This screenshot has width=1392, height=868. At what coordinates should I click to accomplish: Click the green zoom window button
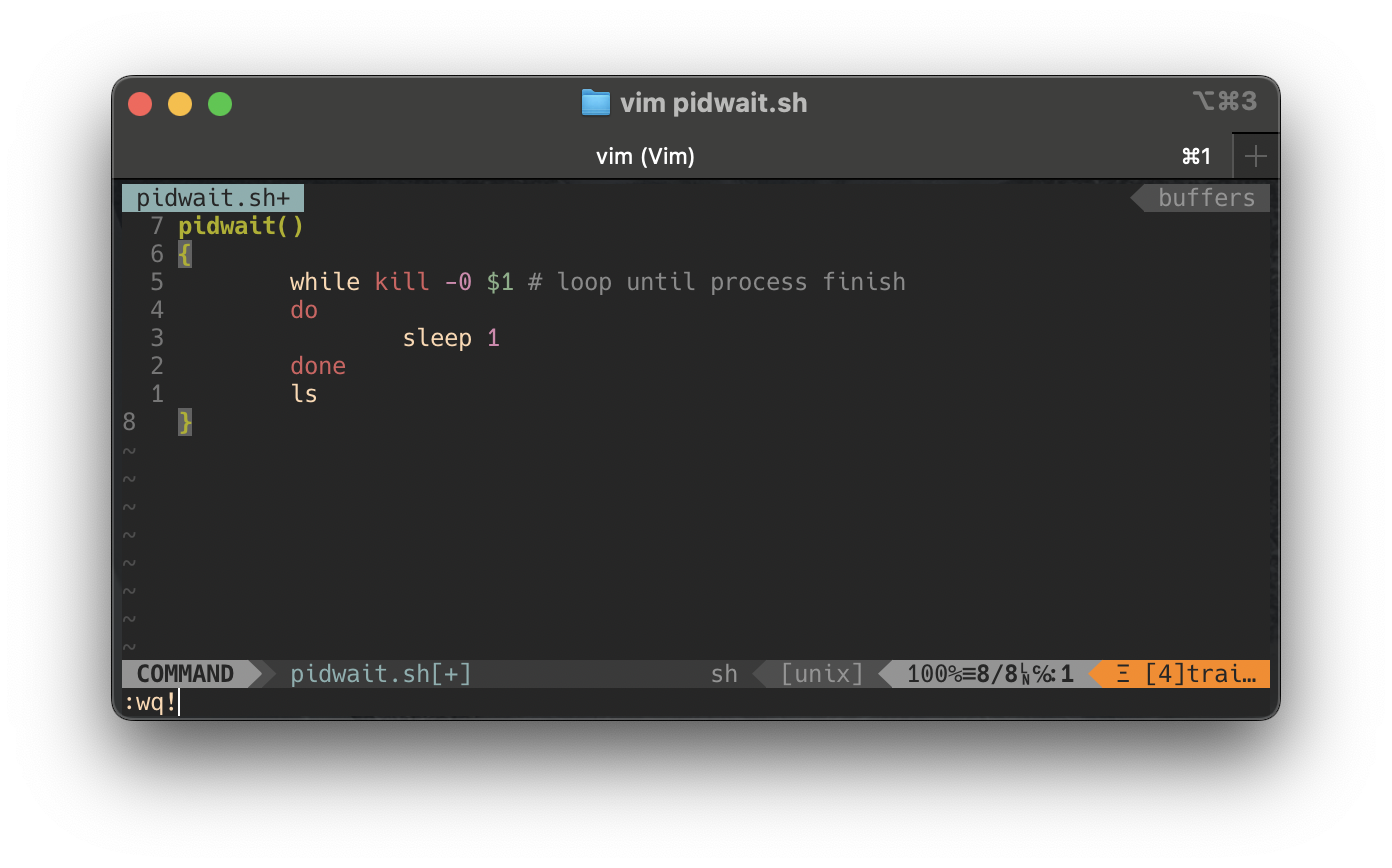pyautogui.click(x=220, y=104)
